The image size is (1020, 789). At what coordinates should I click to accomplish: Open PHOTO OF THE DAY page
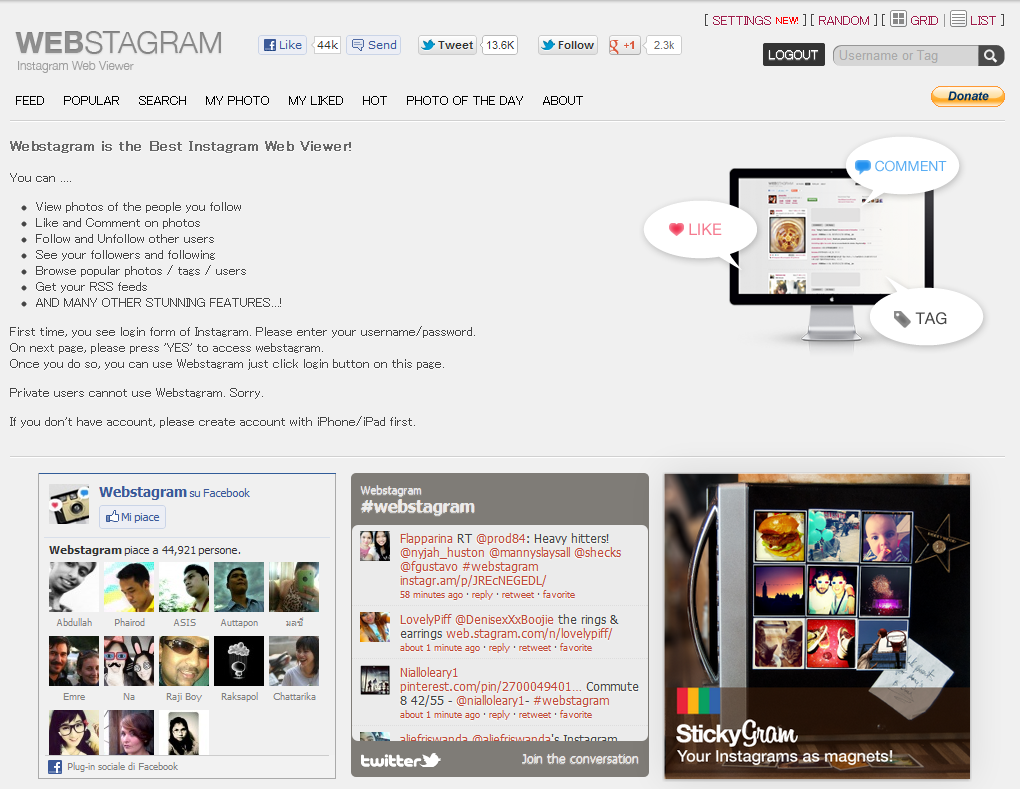pyautogui.click(x=464, y=101)
